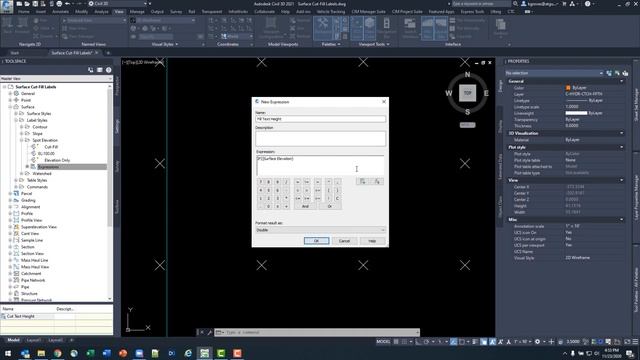Open the Format result as Double dropdown
The height and width of the screenshot is (360, 640).
(x=320, y=230)
